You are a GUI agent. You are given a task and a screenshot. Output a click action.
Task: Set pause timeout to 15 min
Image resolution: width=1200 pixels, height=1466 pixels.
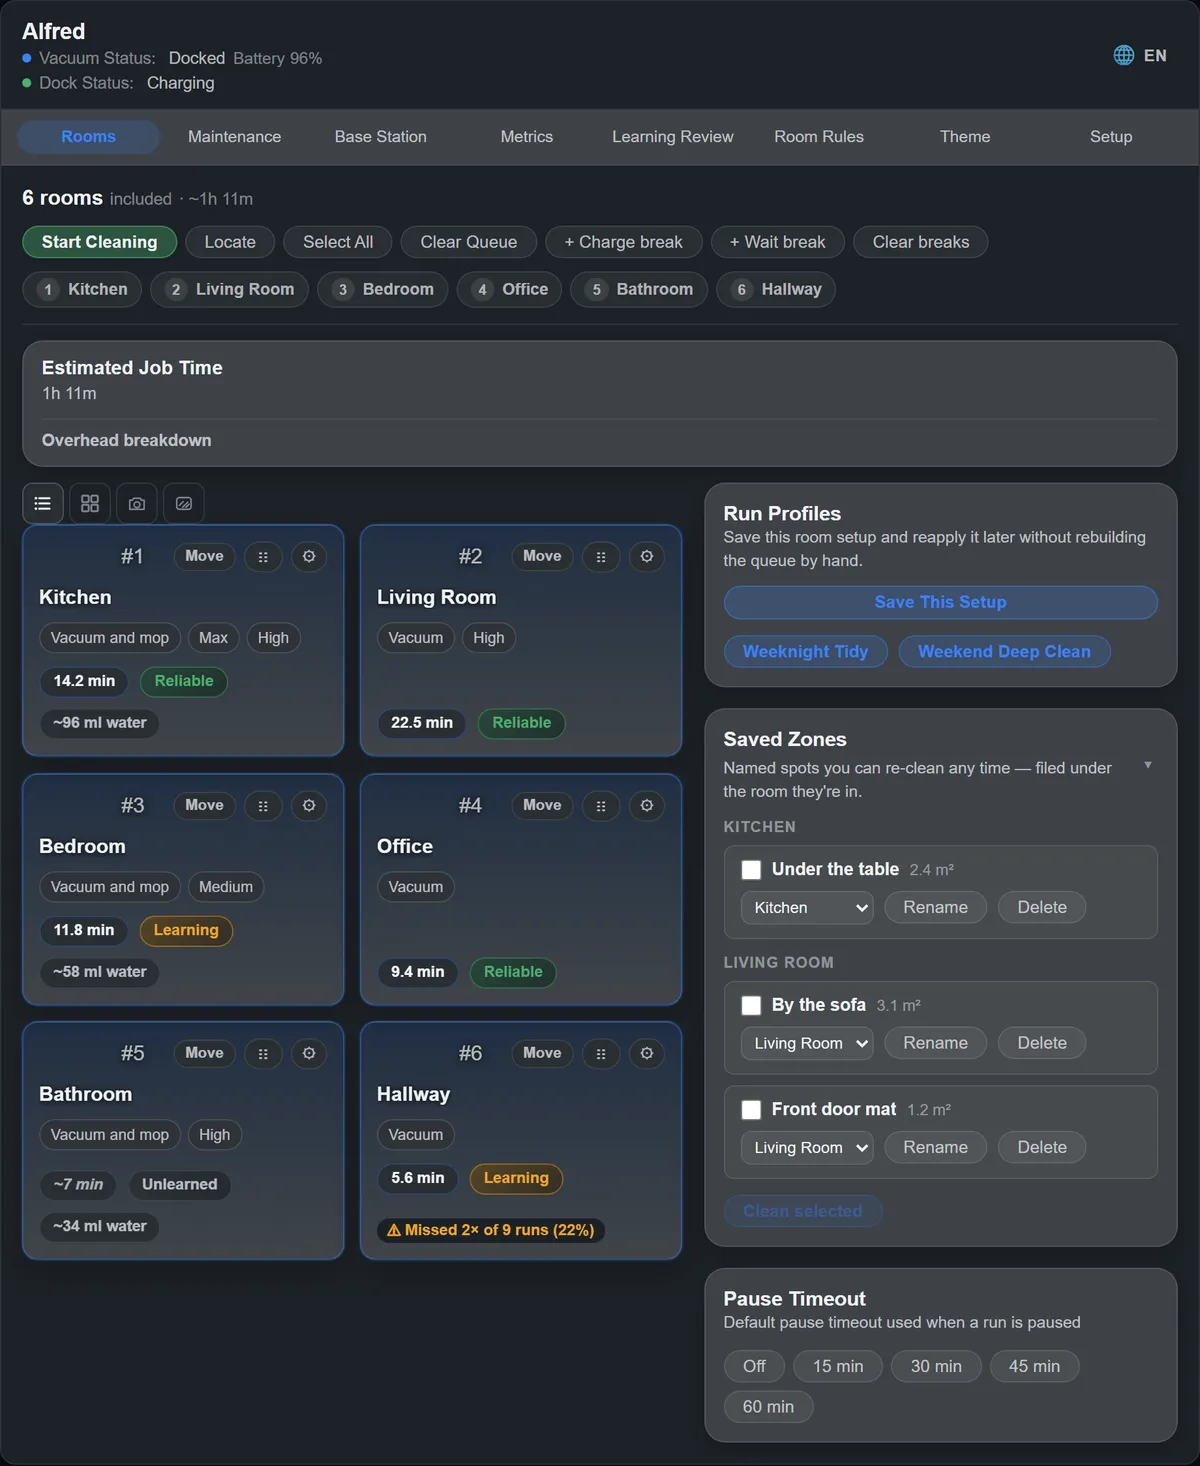point(838,1366)
